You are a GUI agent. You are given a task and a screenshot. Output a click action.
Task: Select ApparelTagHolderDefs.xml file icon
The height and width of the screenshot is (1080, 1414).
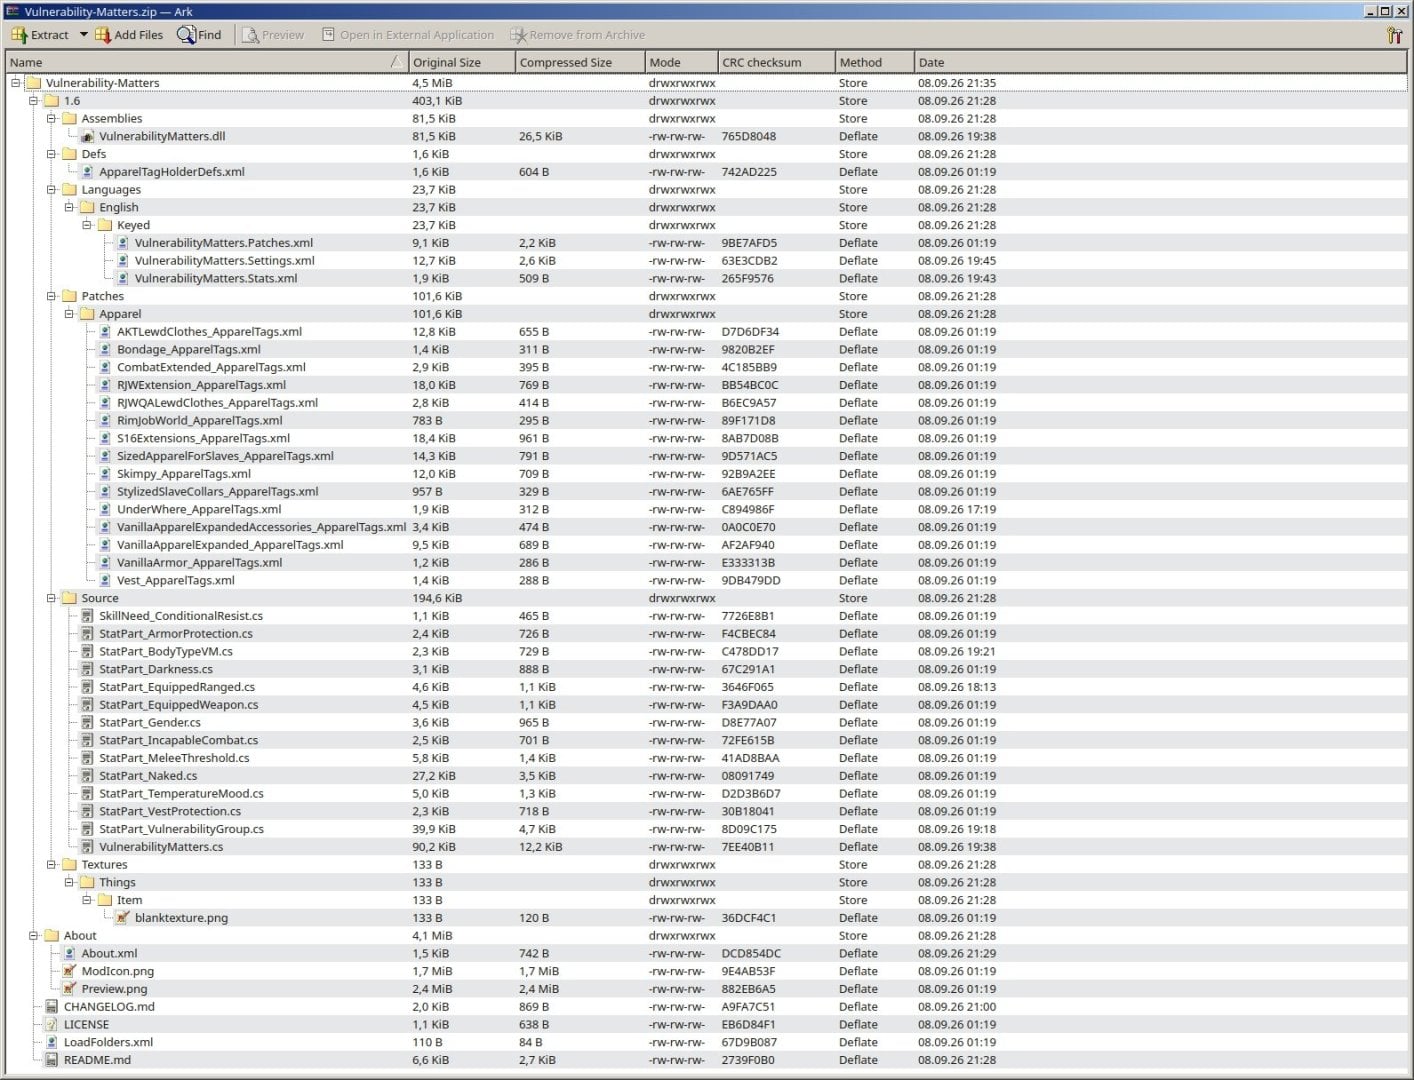point(87,172)
